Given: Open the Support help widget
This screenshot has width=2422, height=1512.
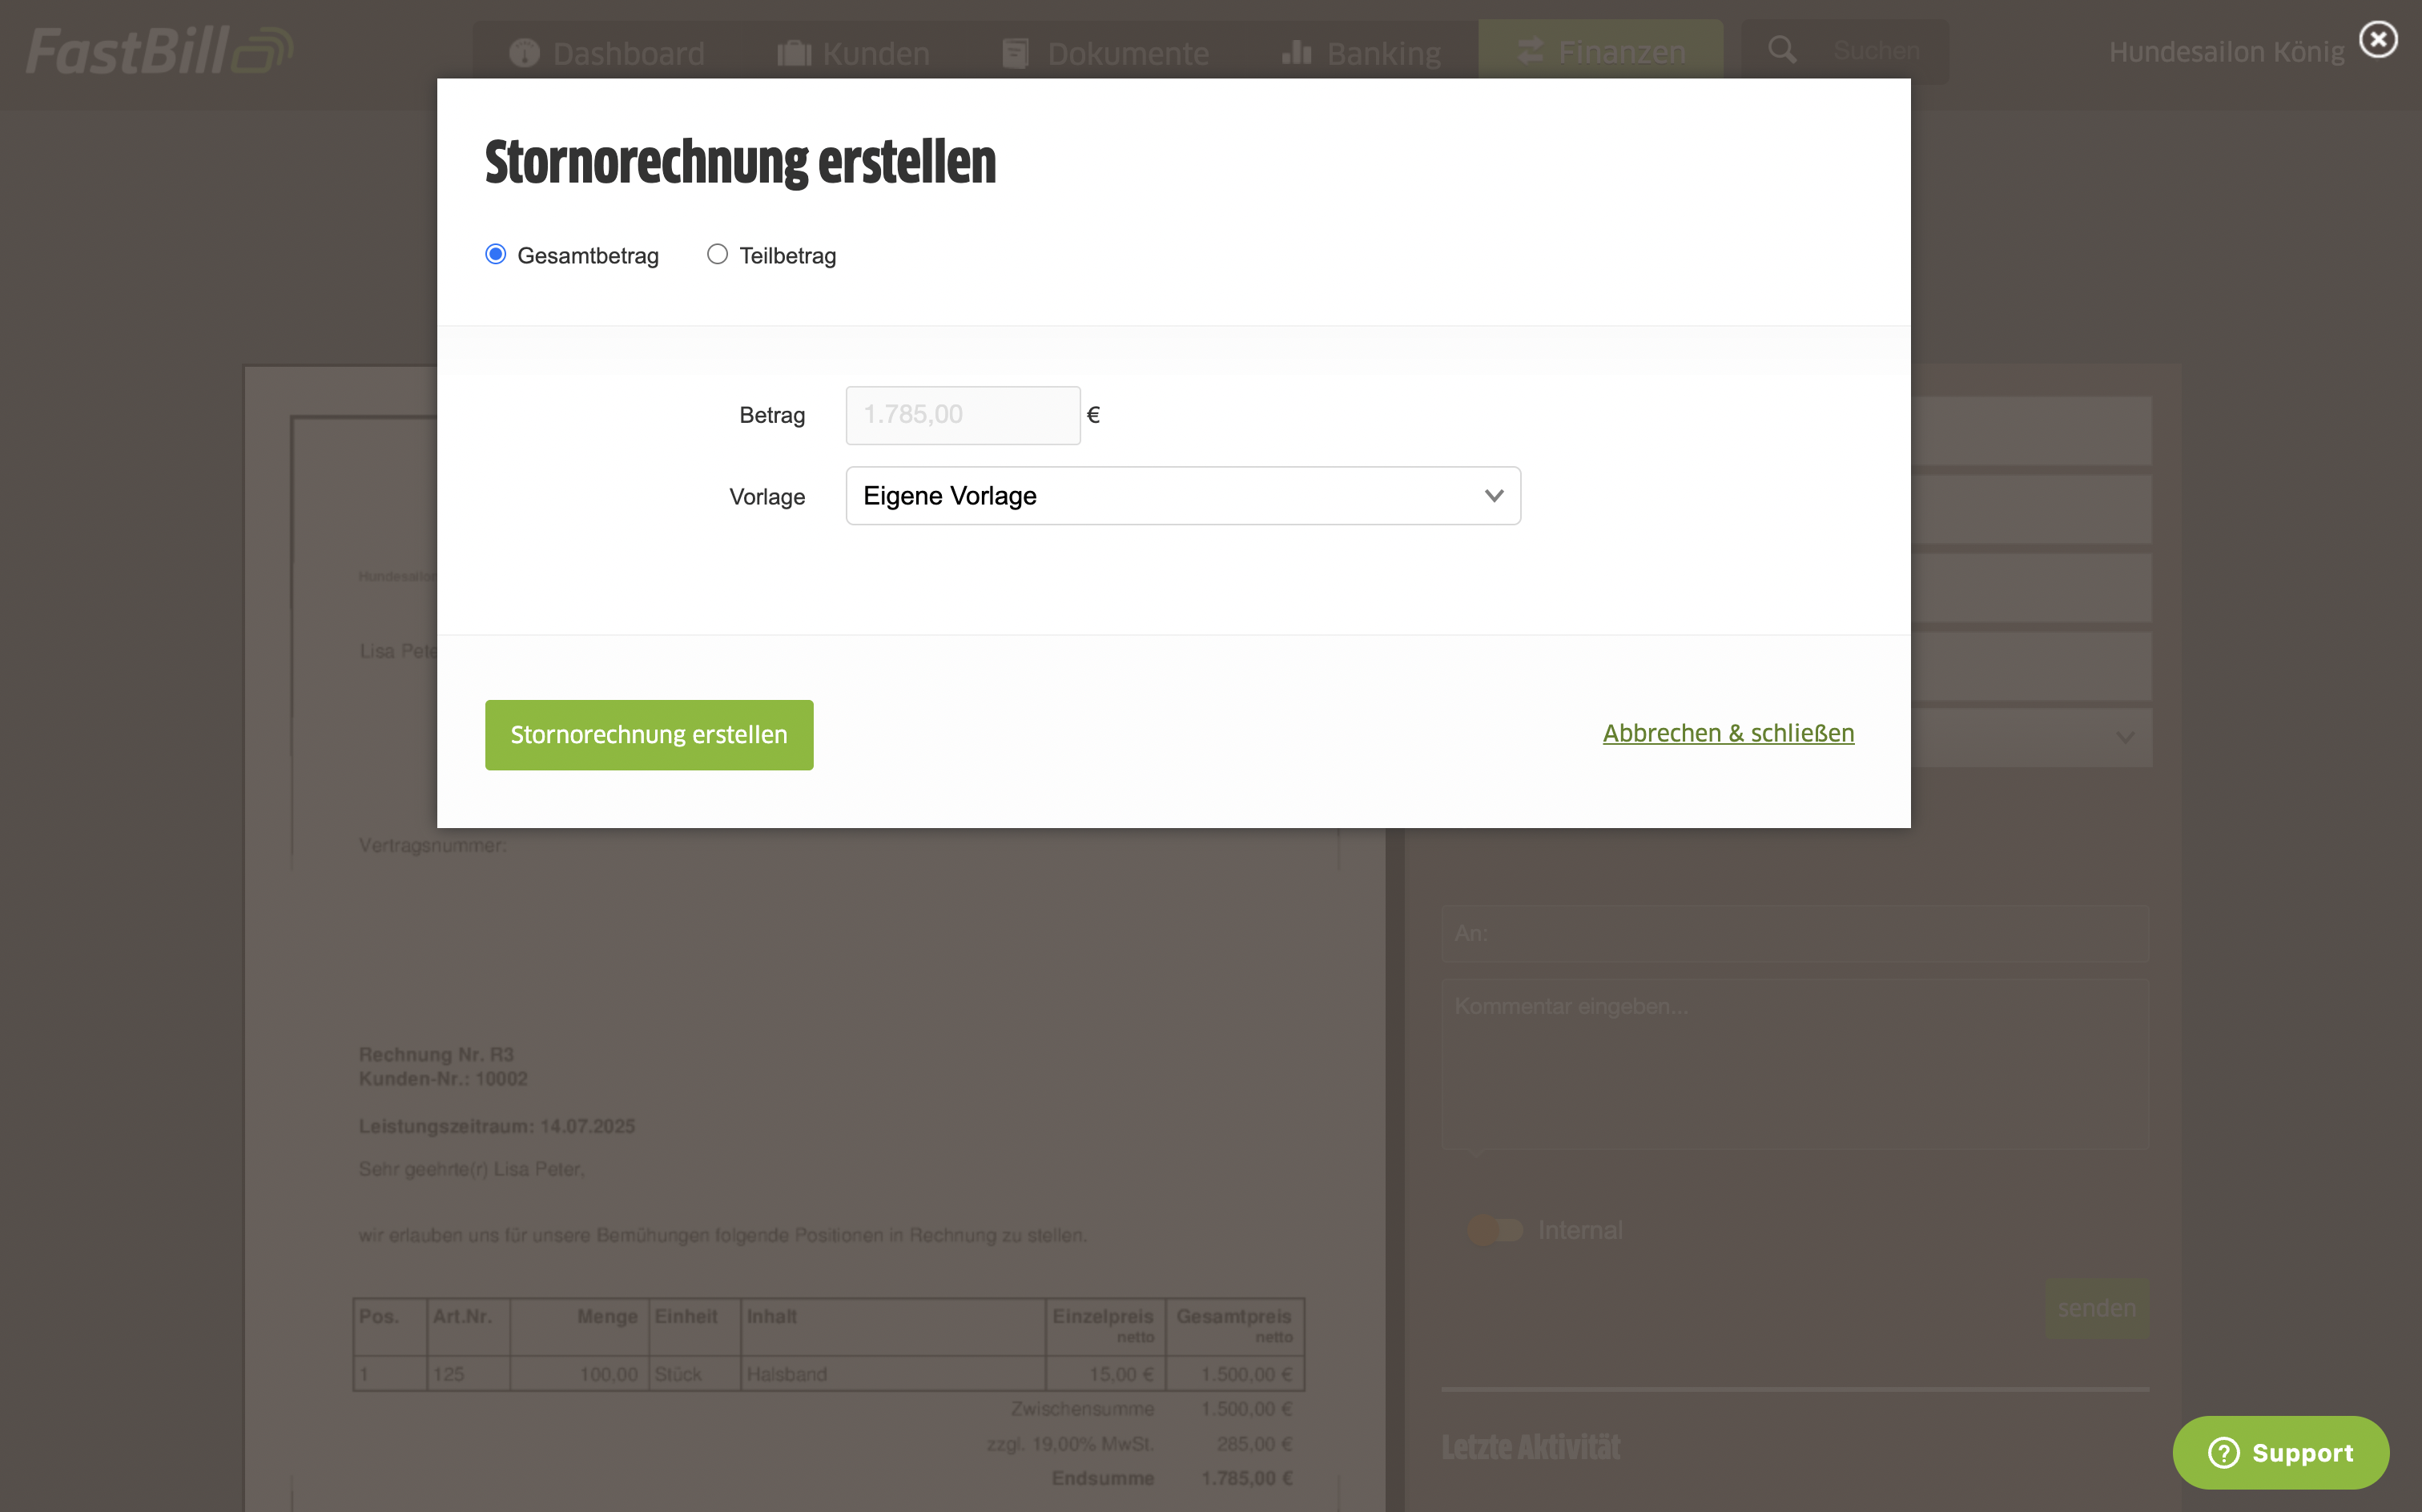Looking at the screenshot, I should pyautogui.click(x=2280, y=1452).
